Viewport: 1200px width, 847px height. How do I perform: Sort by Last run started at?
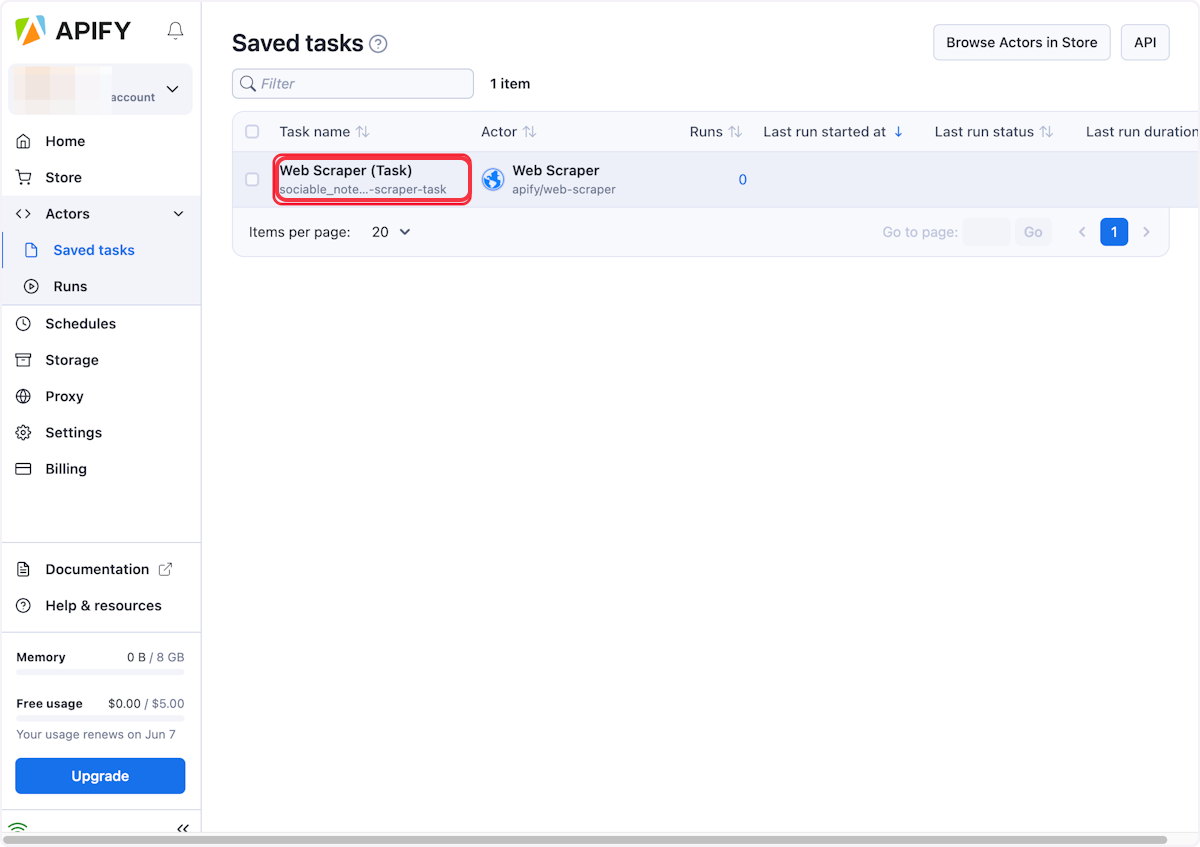833,132
